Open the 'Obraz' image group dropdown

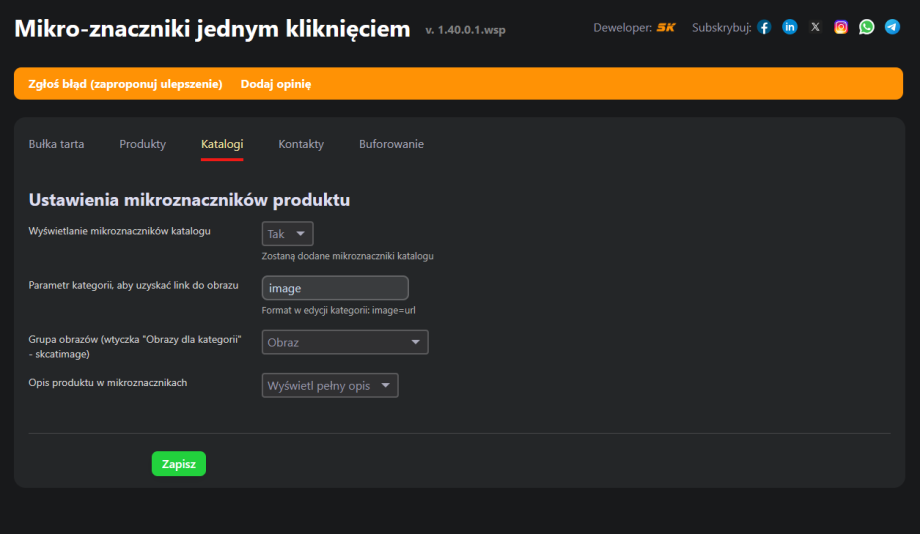(x=345, y=342)
